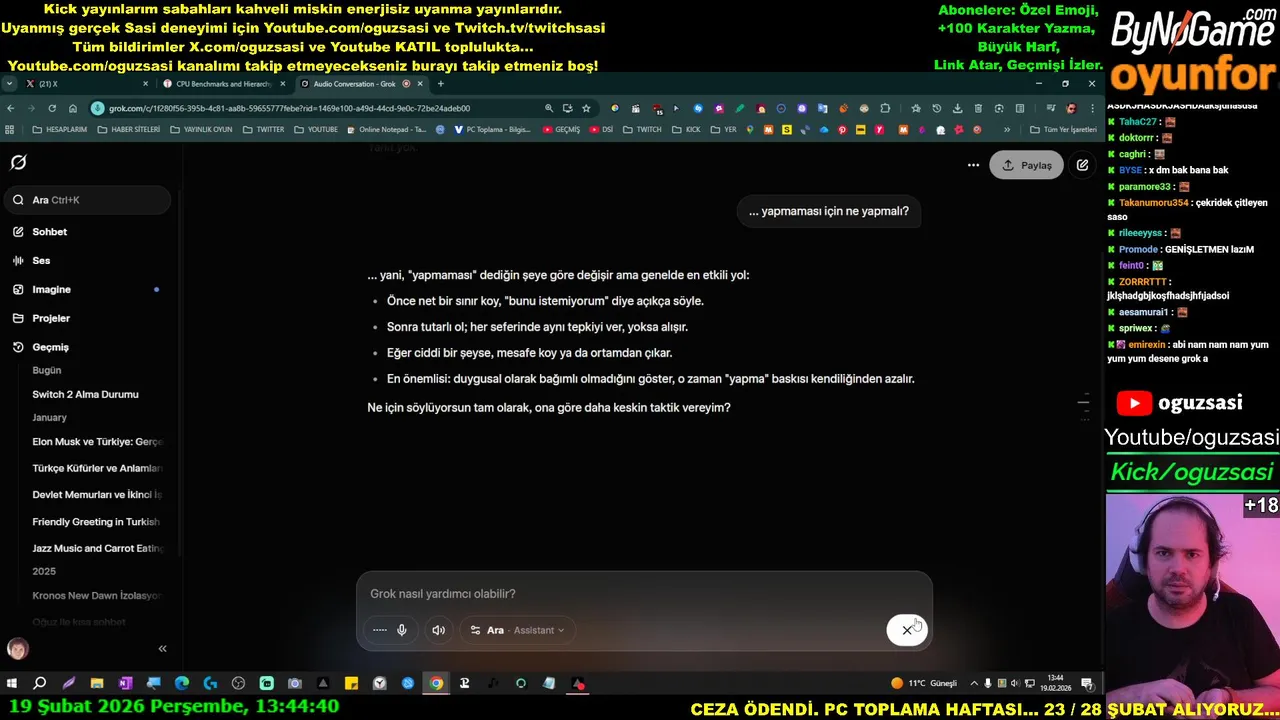Open 'Jazz Music and Carrot Eating' conversation
This screenshot has height=720, width=1280.
pyautogui.click(x=96, y=548)
